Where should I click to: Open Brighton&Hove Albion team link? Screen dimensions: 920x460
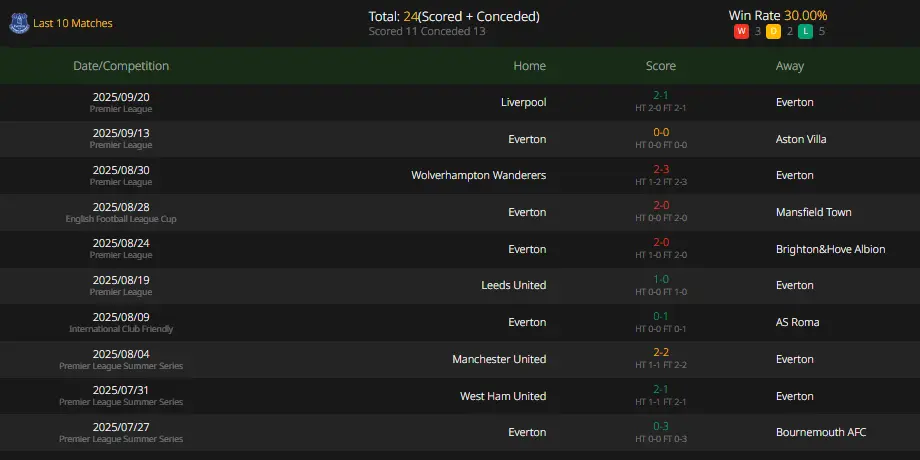click(x=830, y=249)
